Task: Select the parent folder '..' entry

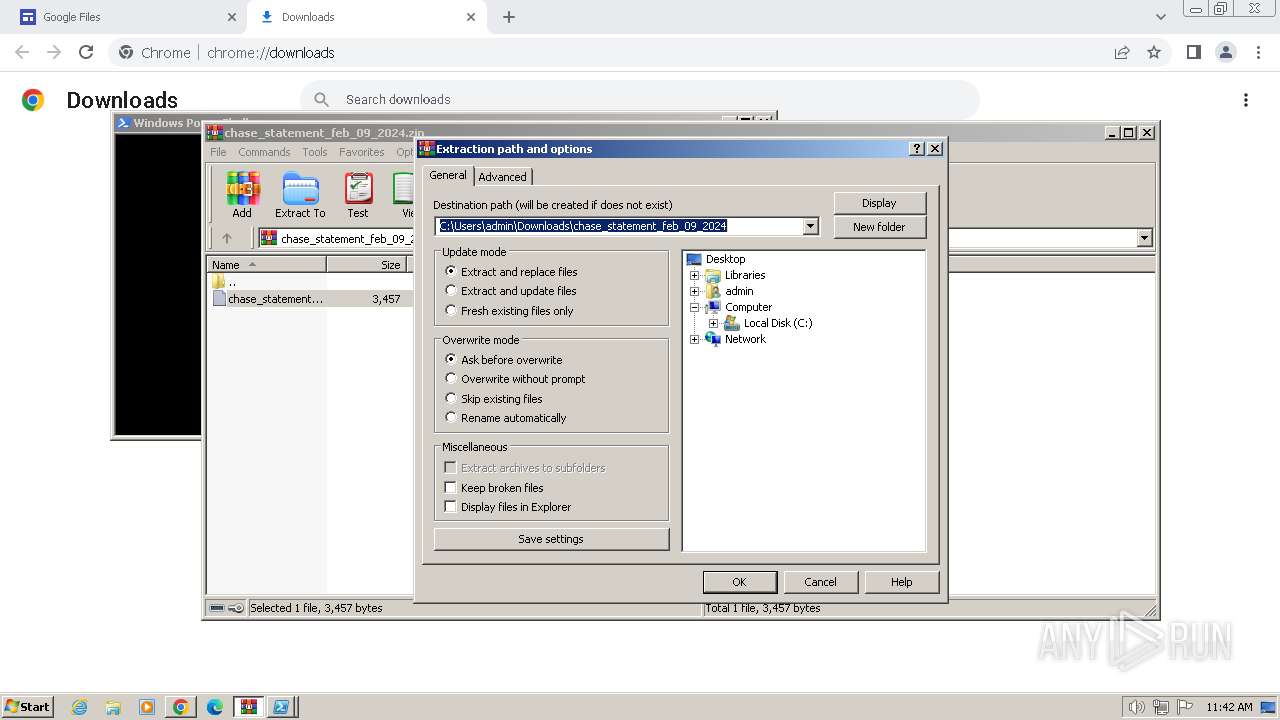Action: click(232, 282)
